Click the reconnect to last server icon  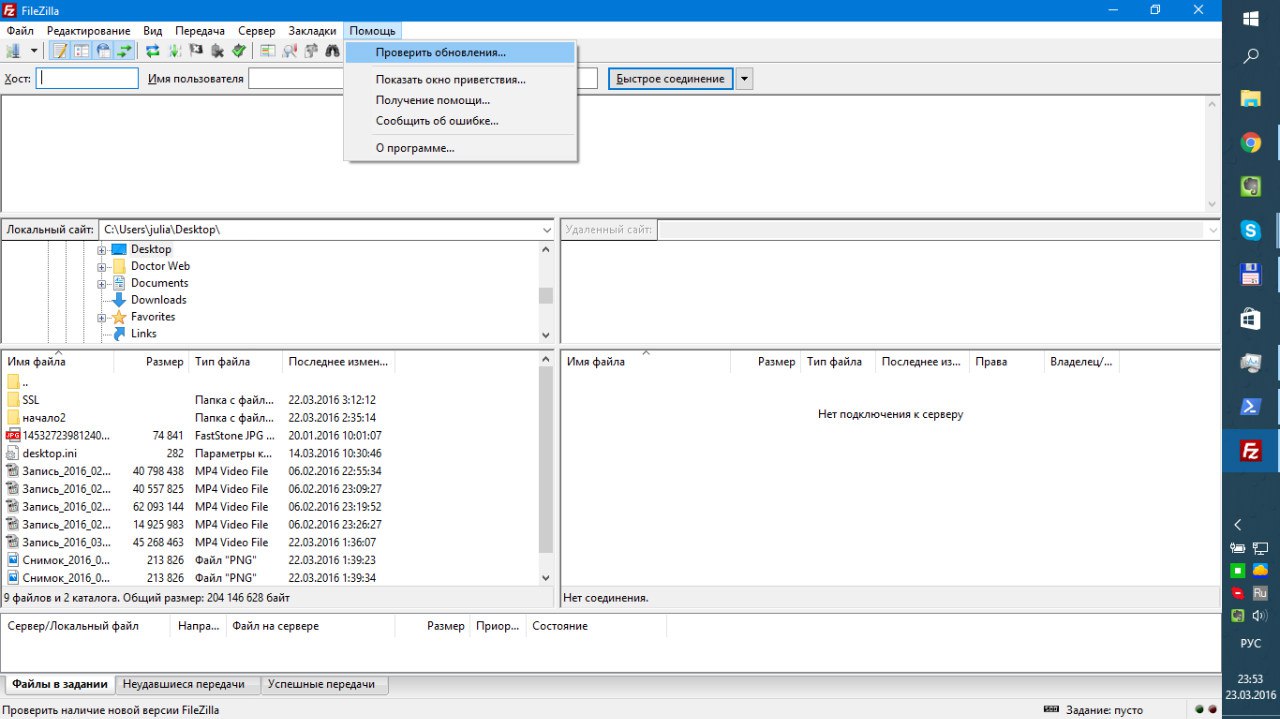[x=239, y=51]
